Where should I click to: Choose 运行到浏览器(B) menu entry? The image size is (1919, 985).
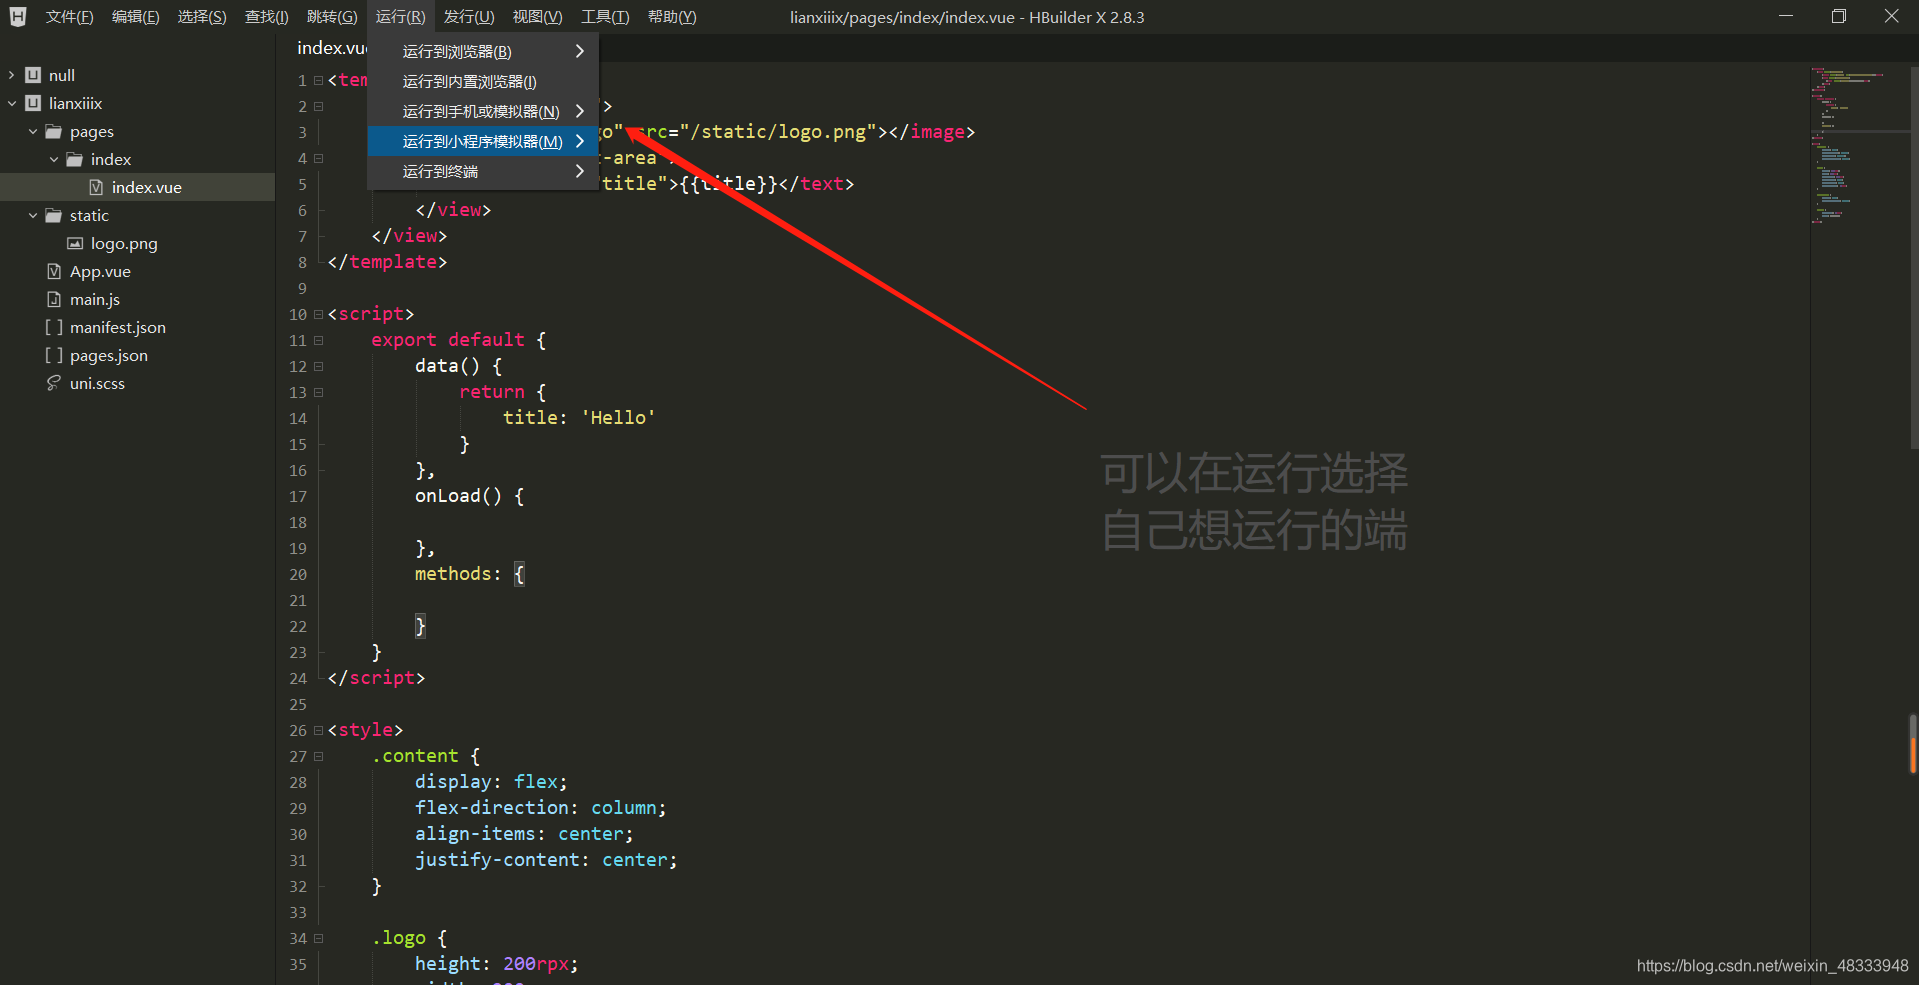[x=483, y=51]
